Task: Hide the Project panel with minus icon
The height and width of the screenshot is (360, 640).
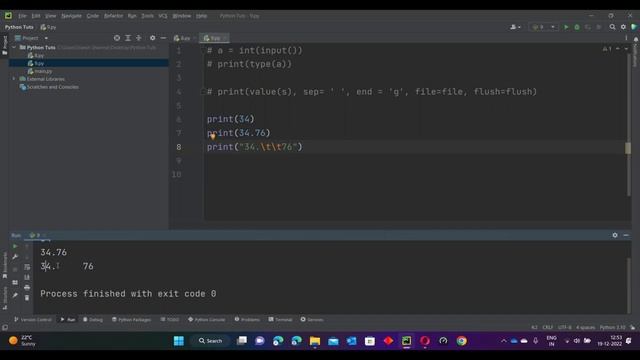Action: [163, 38]
